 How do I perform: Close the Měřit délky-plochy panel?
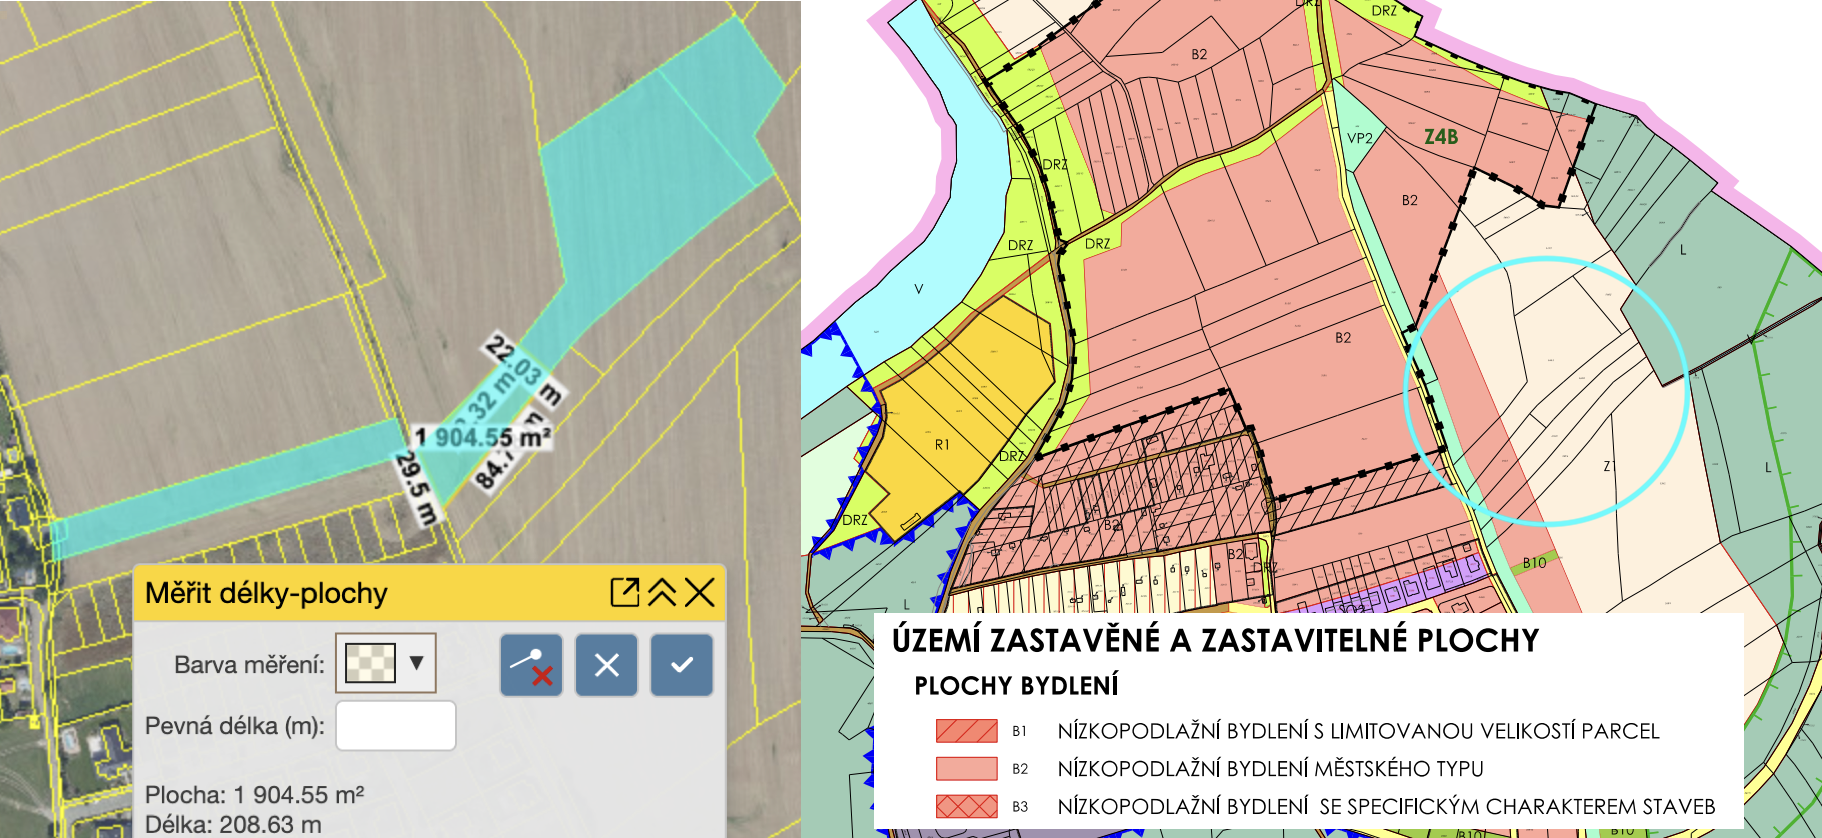(700, 592)
